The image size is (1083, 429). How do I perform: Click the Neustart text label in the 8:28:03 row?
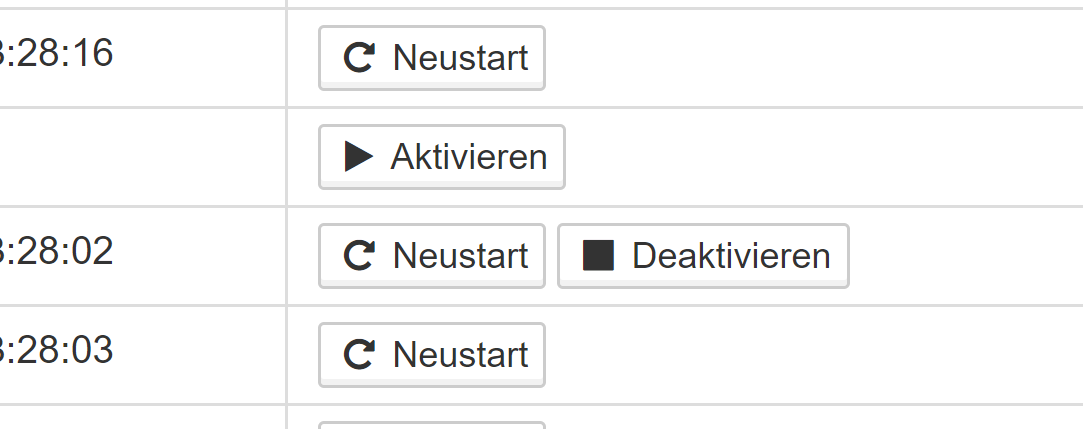460,354
